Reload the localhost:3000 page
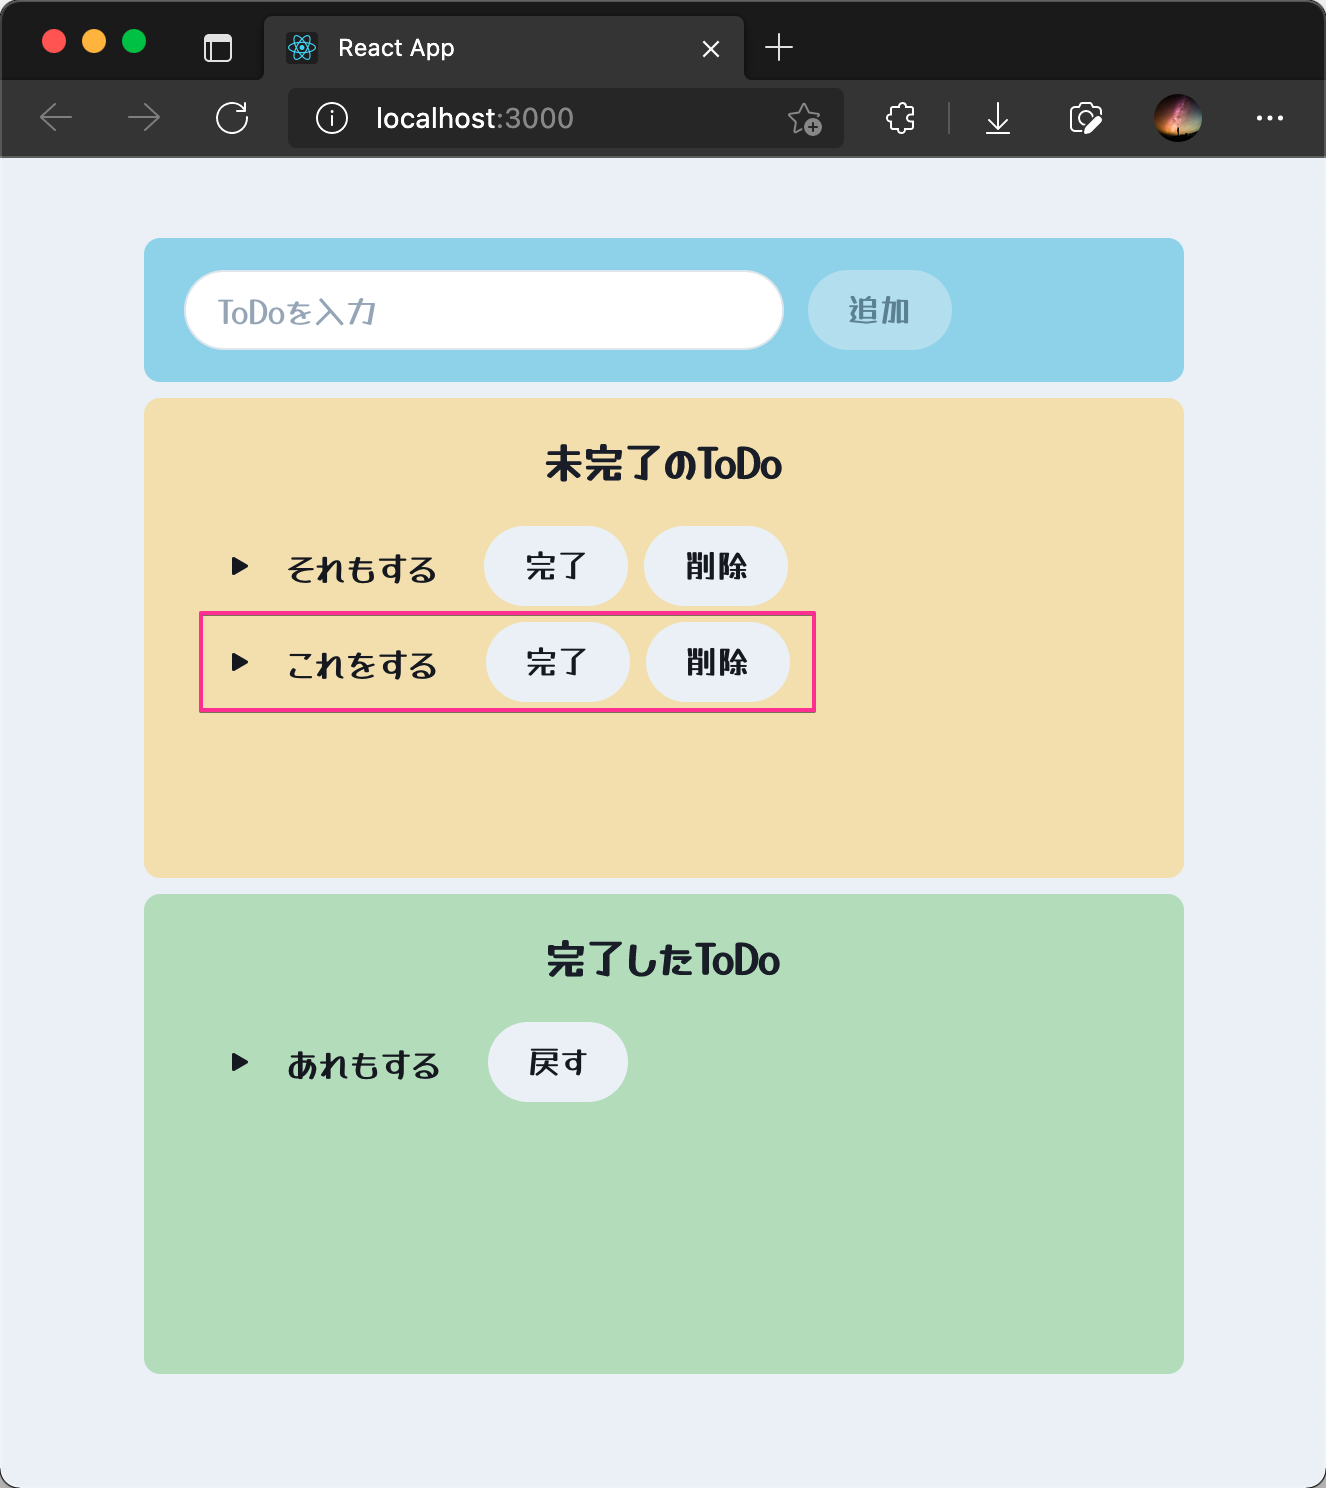The image size is (1326, 1488). (231, 118)
